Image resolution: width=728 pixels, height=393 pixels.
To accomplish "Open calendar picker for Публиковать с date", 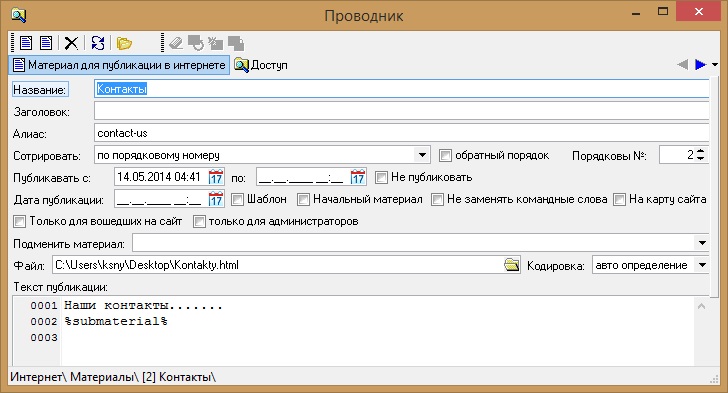I will coord(216,177).
